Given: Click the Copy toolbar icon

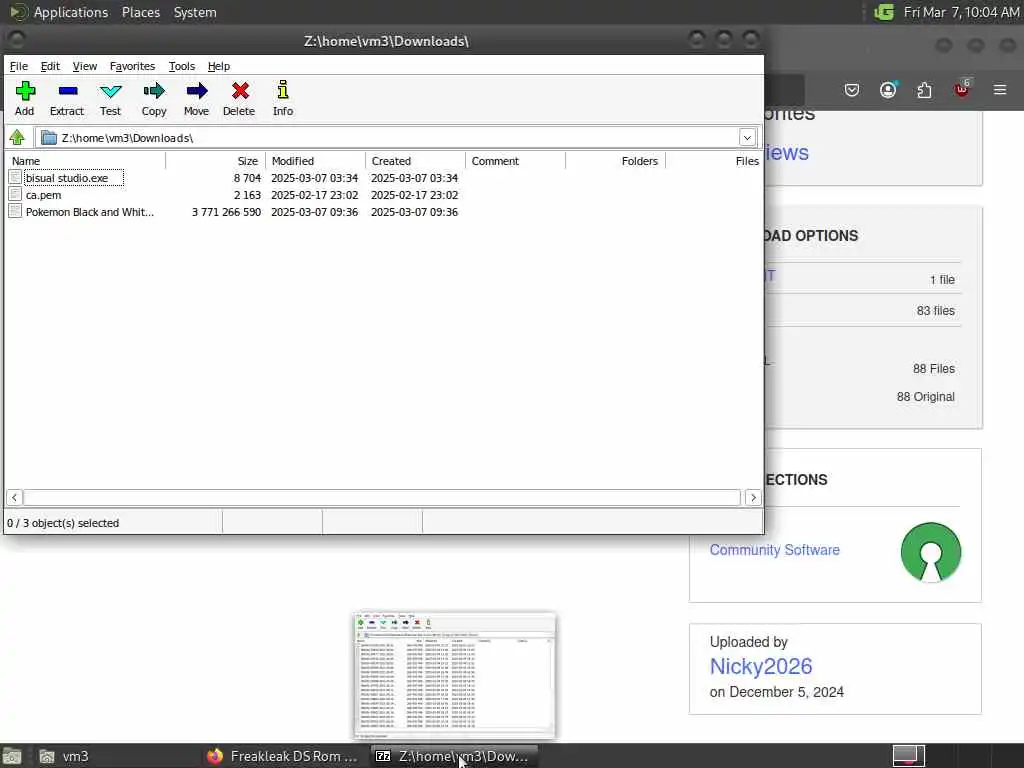Looking at the screenshot, I should [x=154, y=91].
